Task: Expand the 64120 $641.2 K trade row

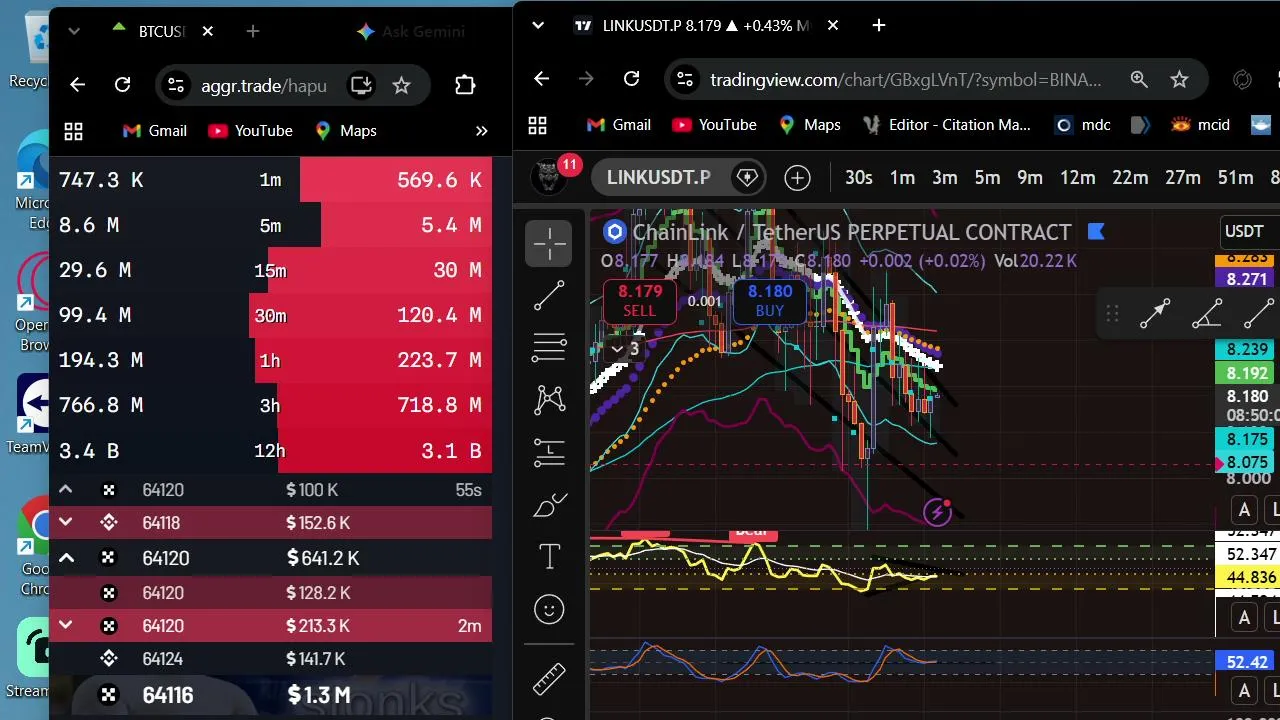Action: (65, 558)
